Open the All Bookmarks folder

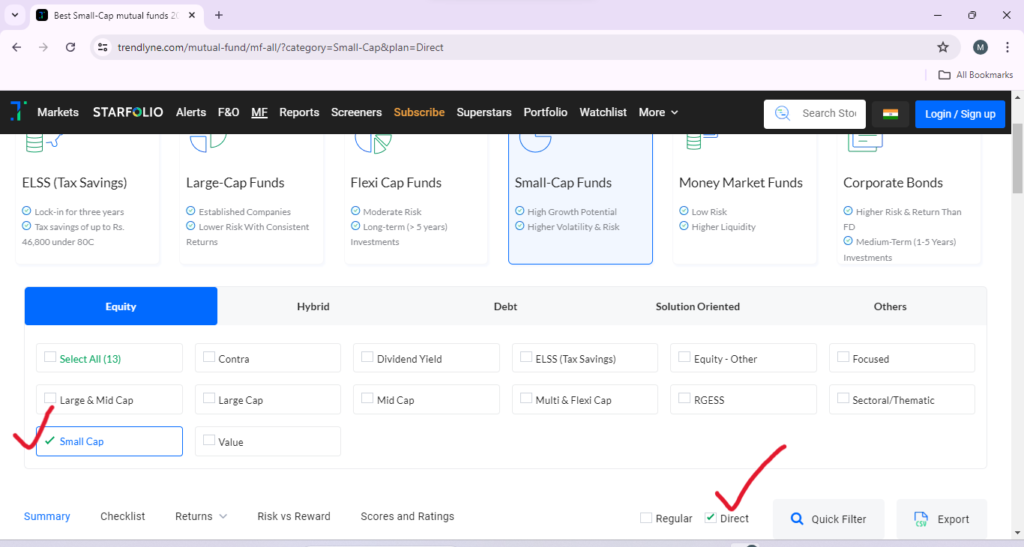[x=975, y=75]
